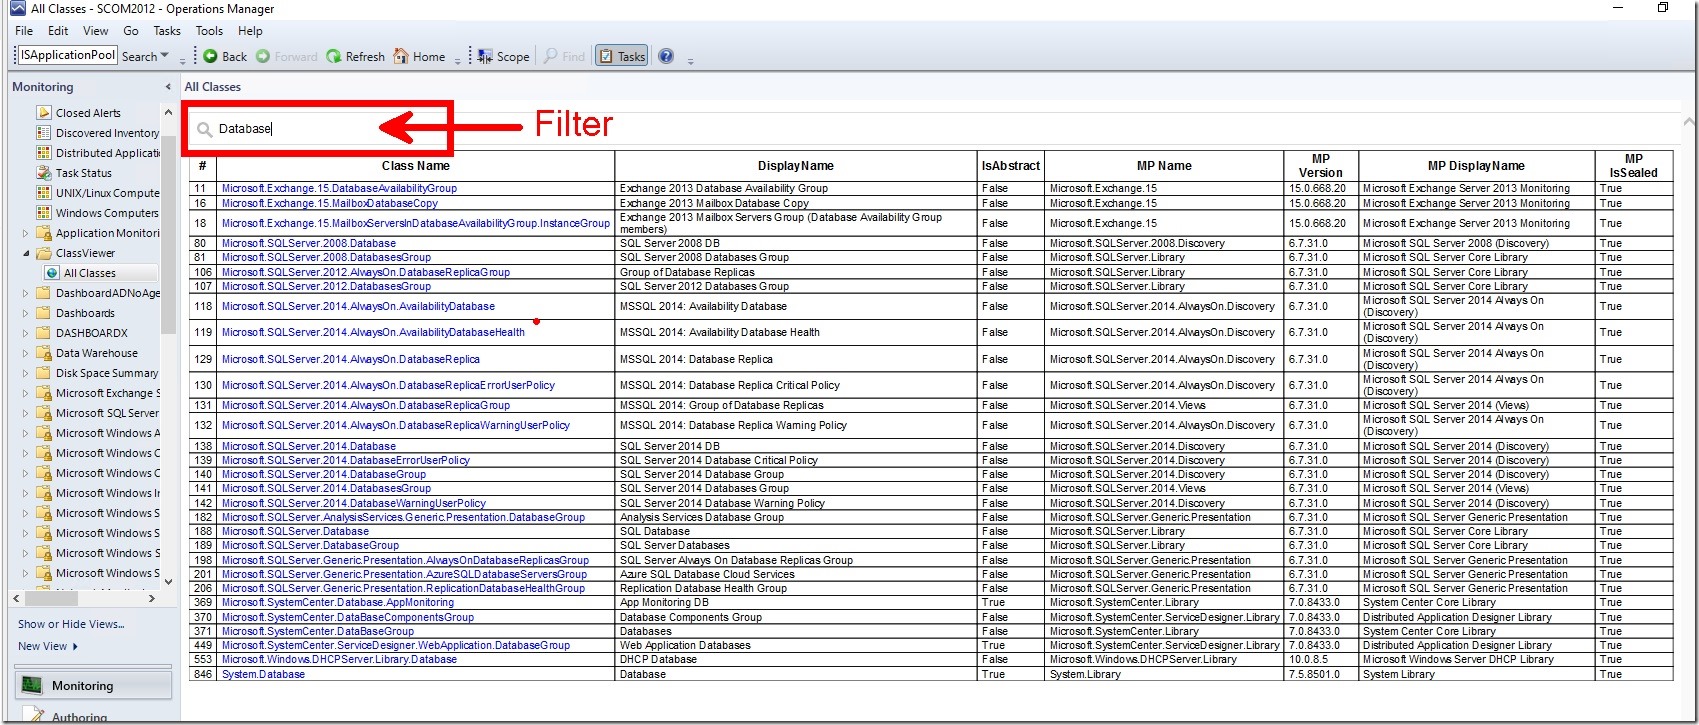1699x725 pixels.
Task: Click the DashboardADNoAgent folder icon
Action: tap(44, 293)
